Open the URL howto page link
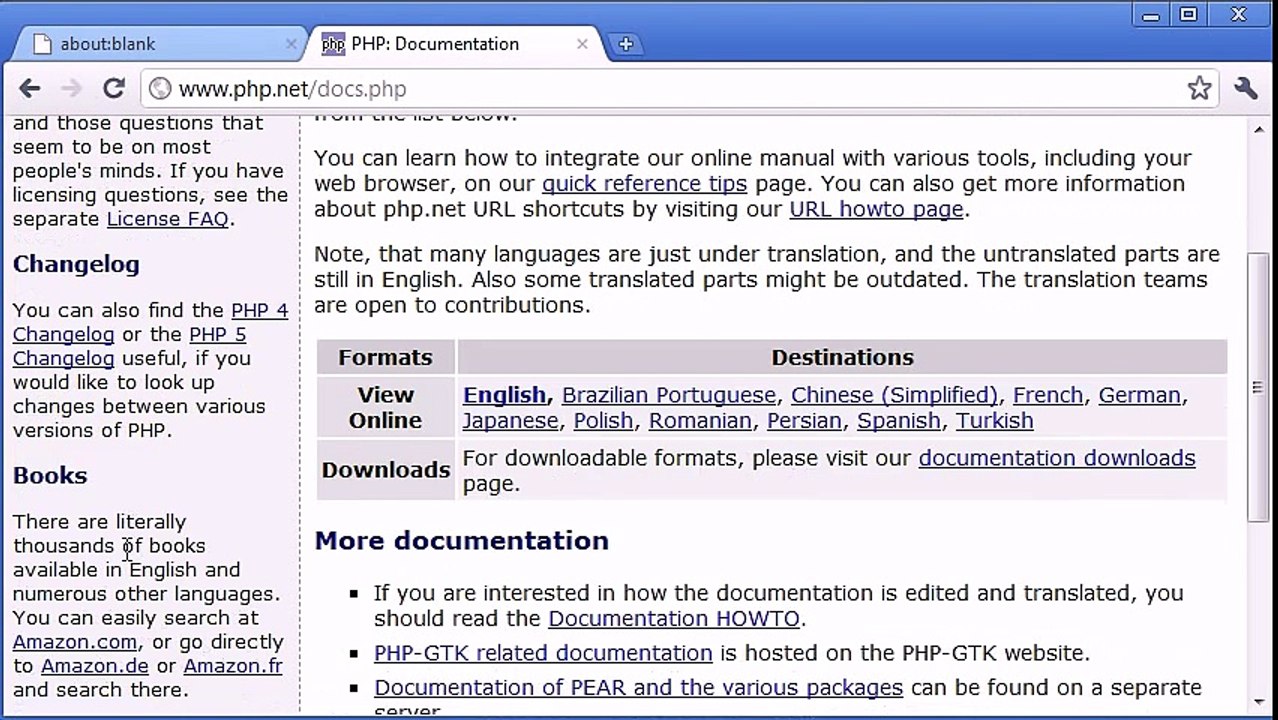This screenshot has width=1278, height=720. click(x=876, y=210)
